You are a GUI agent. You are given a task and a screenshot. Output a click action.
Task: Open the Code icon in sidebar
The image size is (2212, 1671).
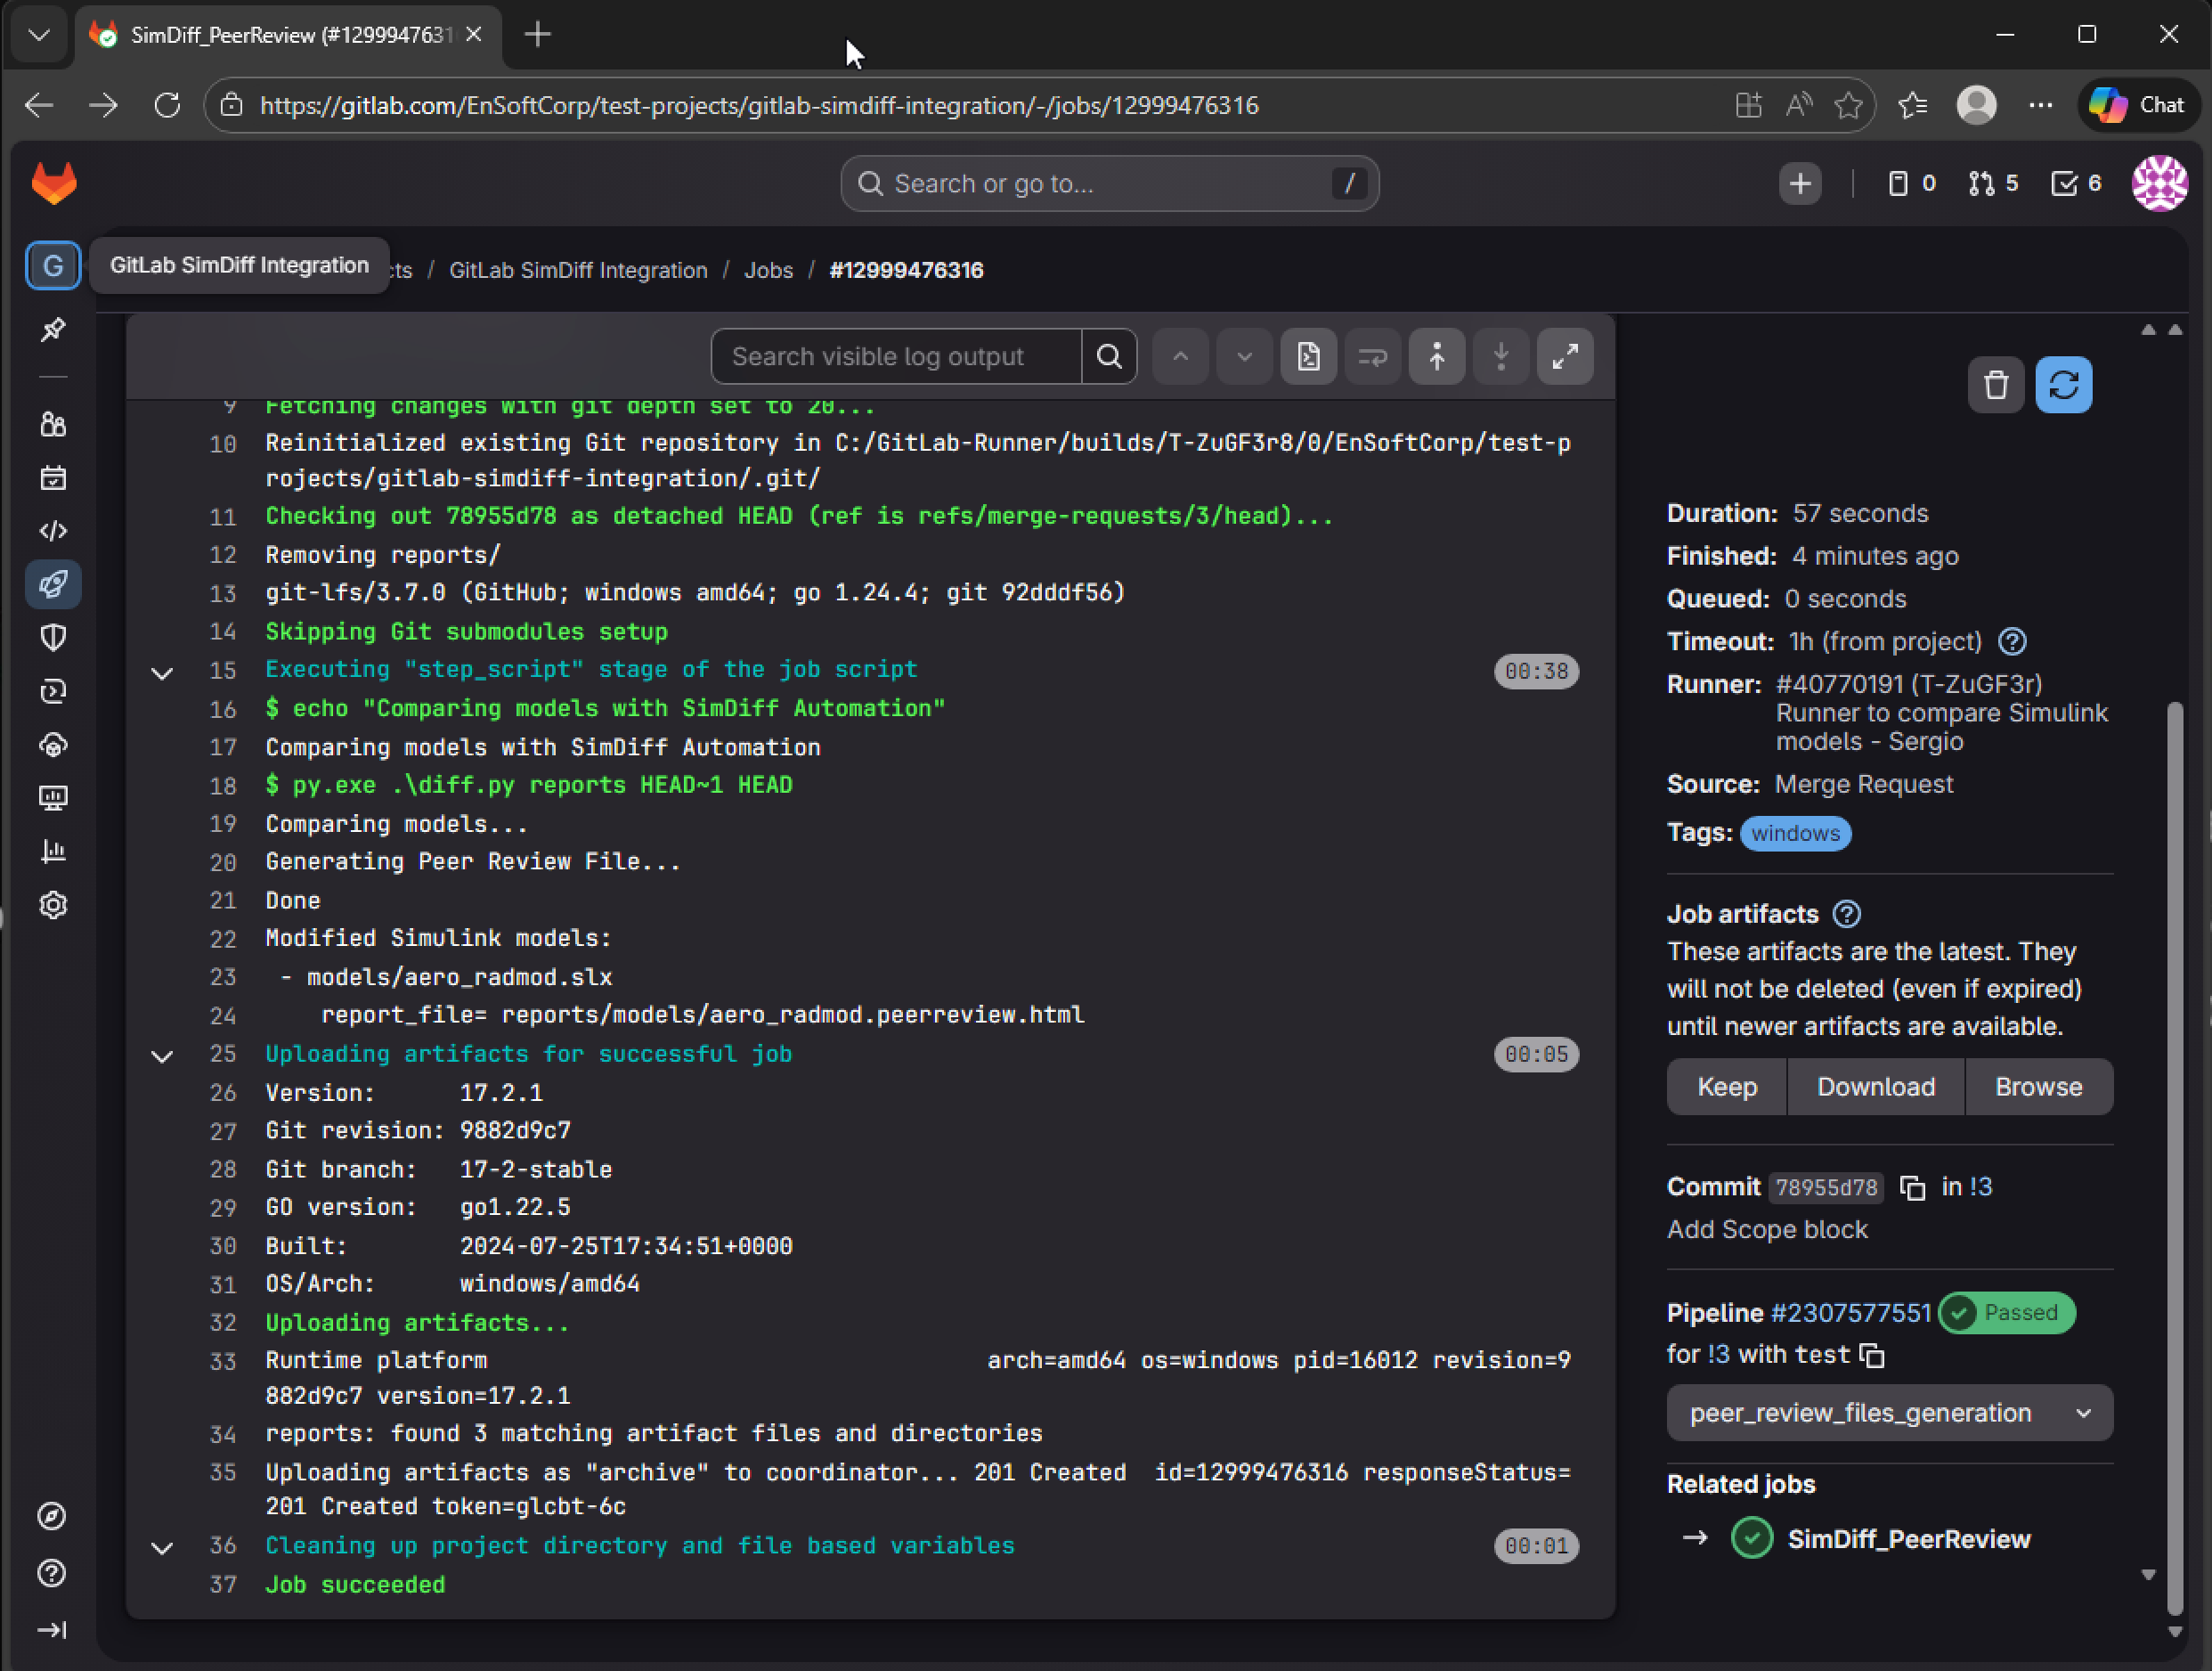(x=53, y=531)
